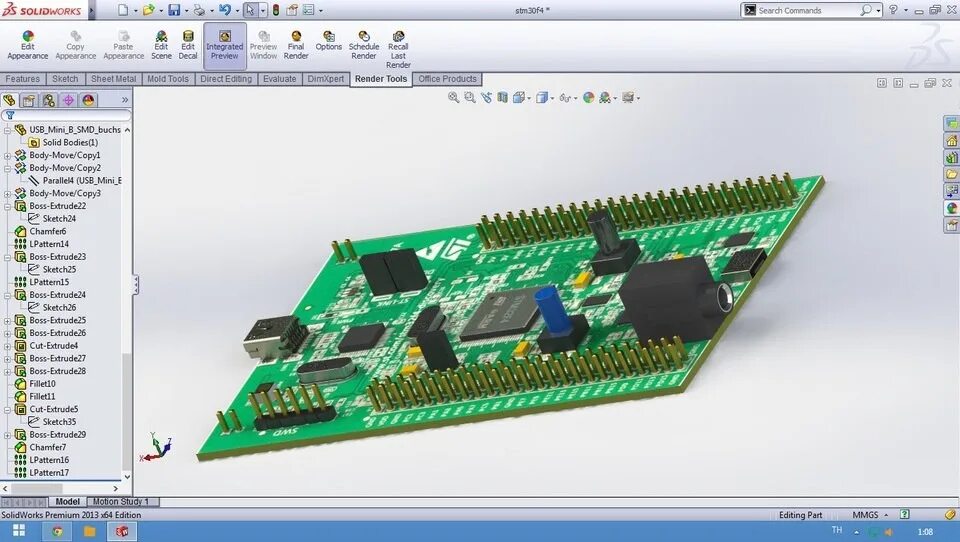Select Sketch35 under Cut-Extrude5
The width and height of the screenshot is (960, 542).
click(x=59, y=421)
